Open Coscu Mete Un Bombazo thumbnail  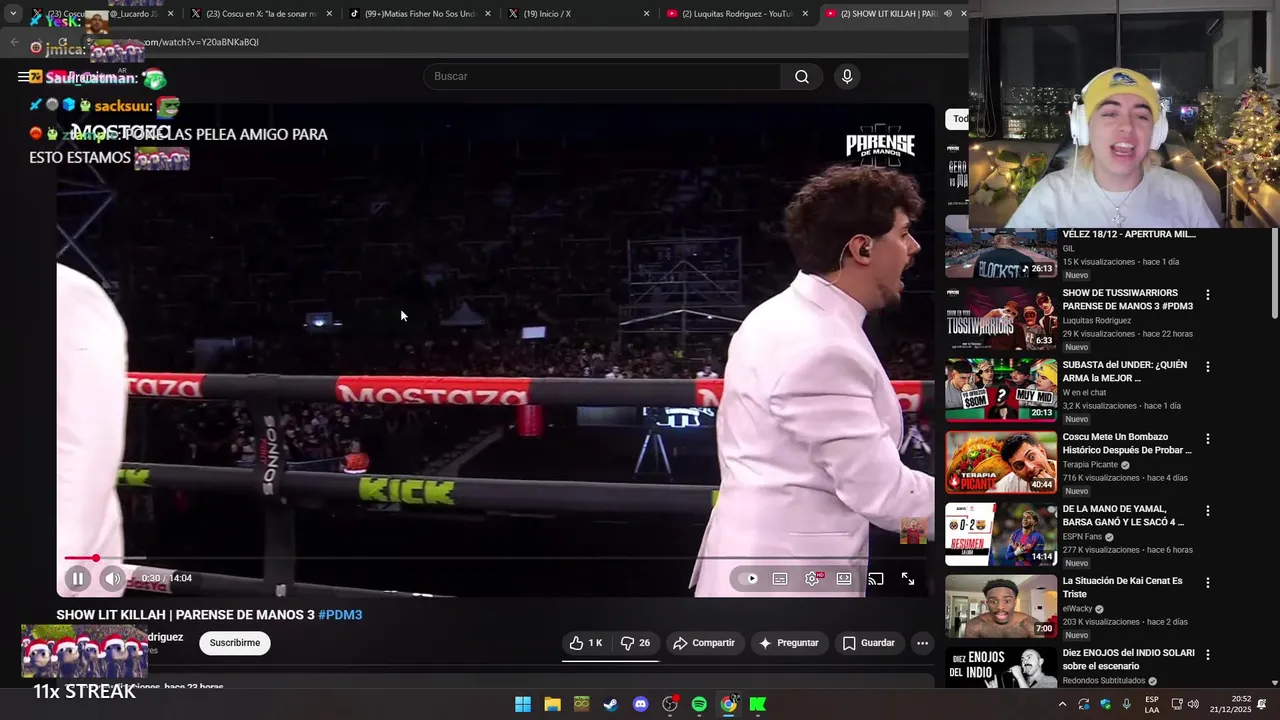[x=1001, y=462]
